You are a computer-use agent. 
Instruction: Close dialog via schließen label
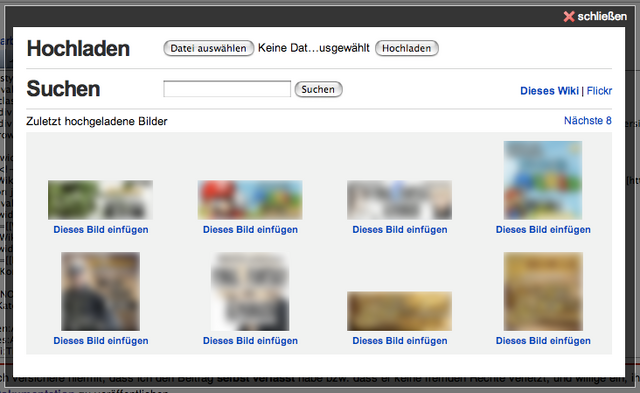pos(602,16)
